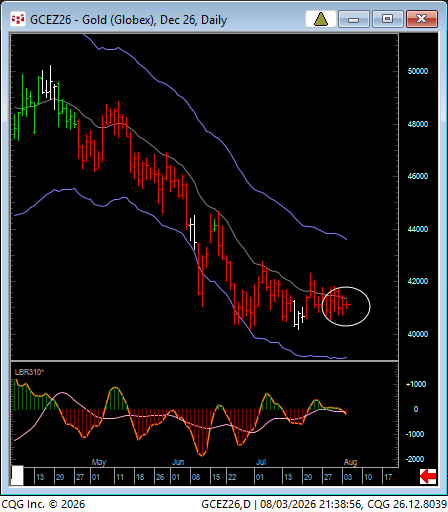Click date 22 before Jul 01 on time axis
448x512 pixels.
(x=232, y=477)
